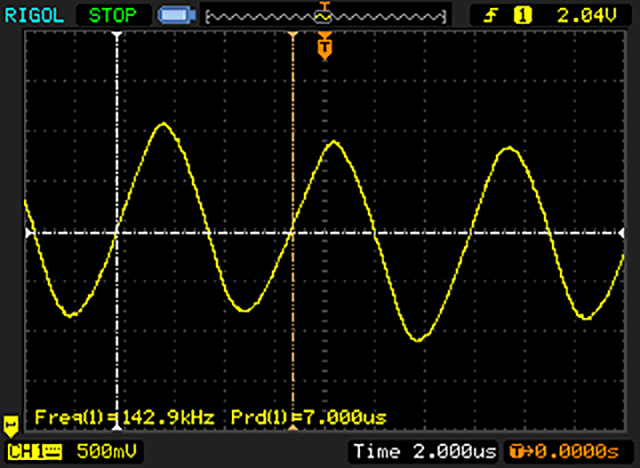The height and width of the screenshot is (468, 640).
Task: Click the yellow channel 1 ground marker
Action: tap(11, 426)
